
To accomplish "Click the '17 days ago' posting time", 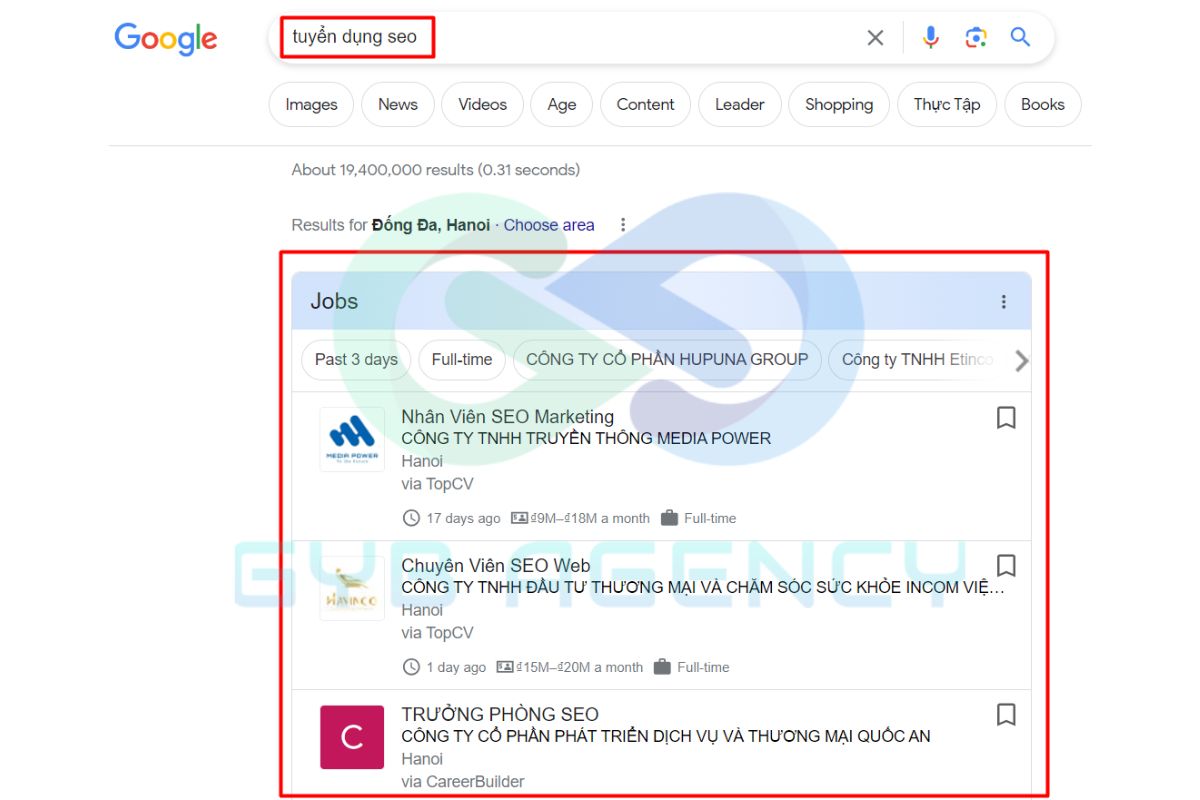I will [x=463, y=518].
